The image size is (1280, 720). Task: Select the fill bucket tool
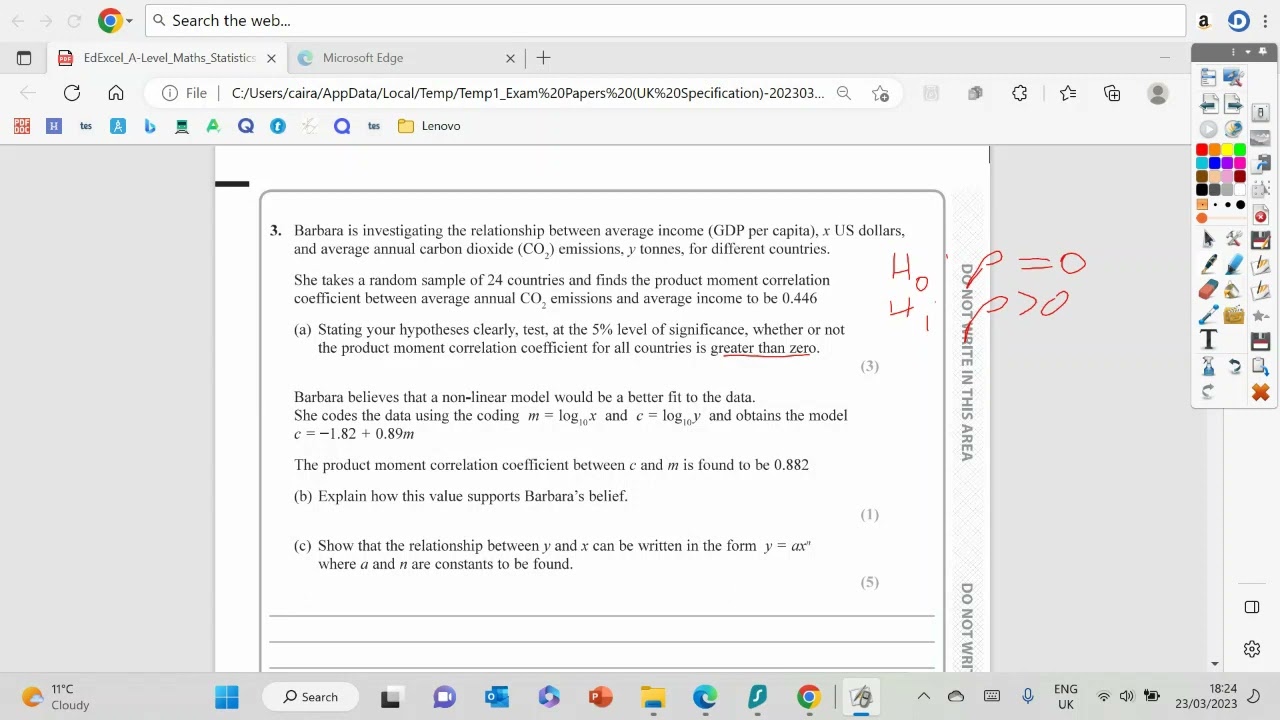(1234, 290)
